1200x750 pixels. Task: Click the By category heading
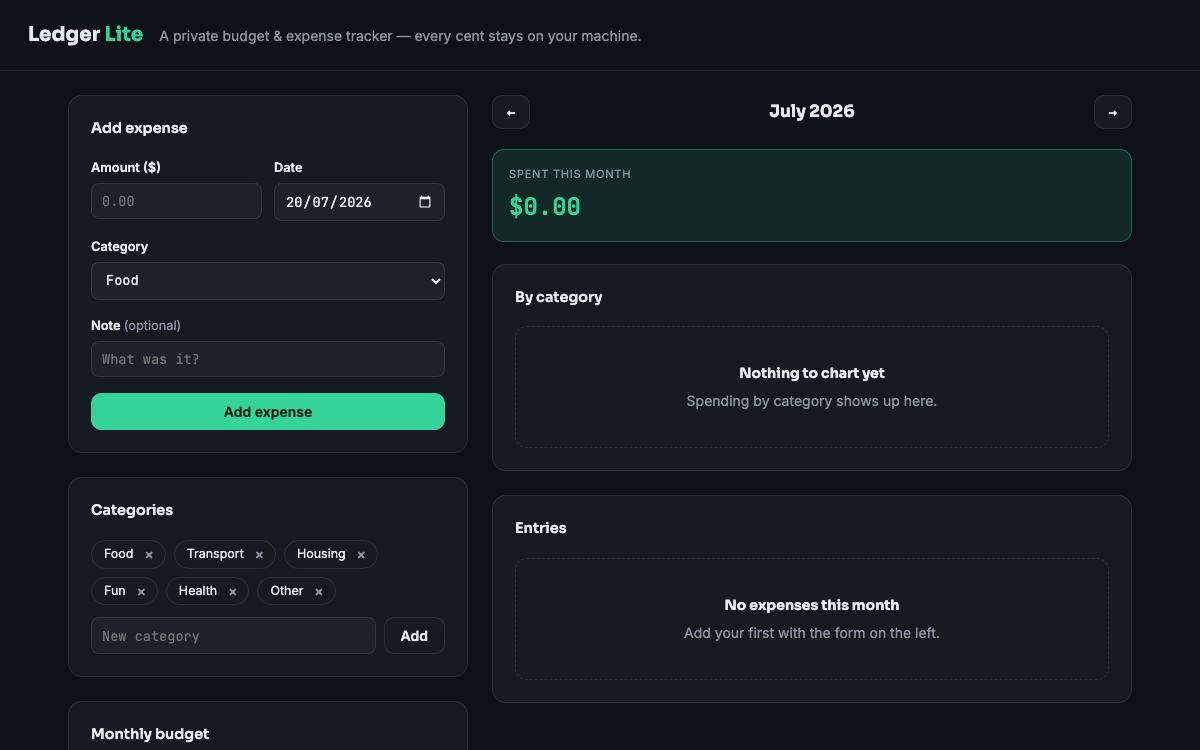coord(558,297)
